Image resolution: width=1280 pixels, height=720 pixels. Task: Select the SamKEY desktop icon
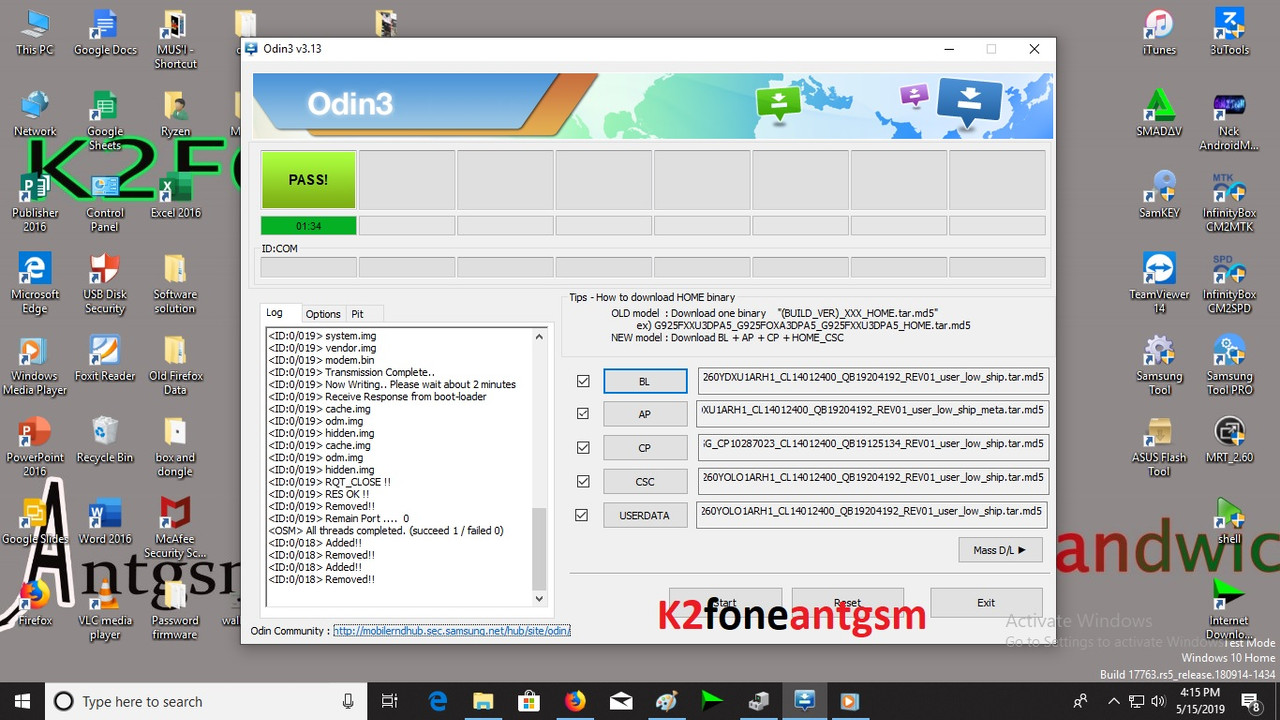click(1159, 195)
